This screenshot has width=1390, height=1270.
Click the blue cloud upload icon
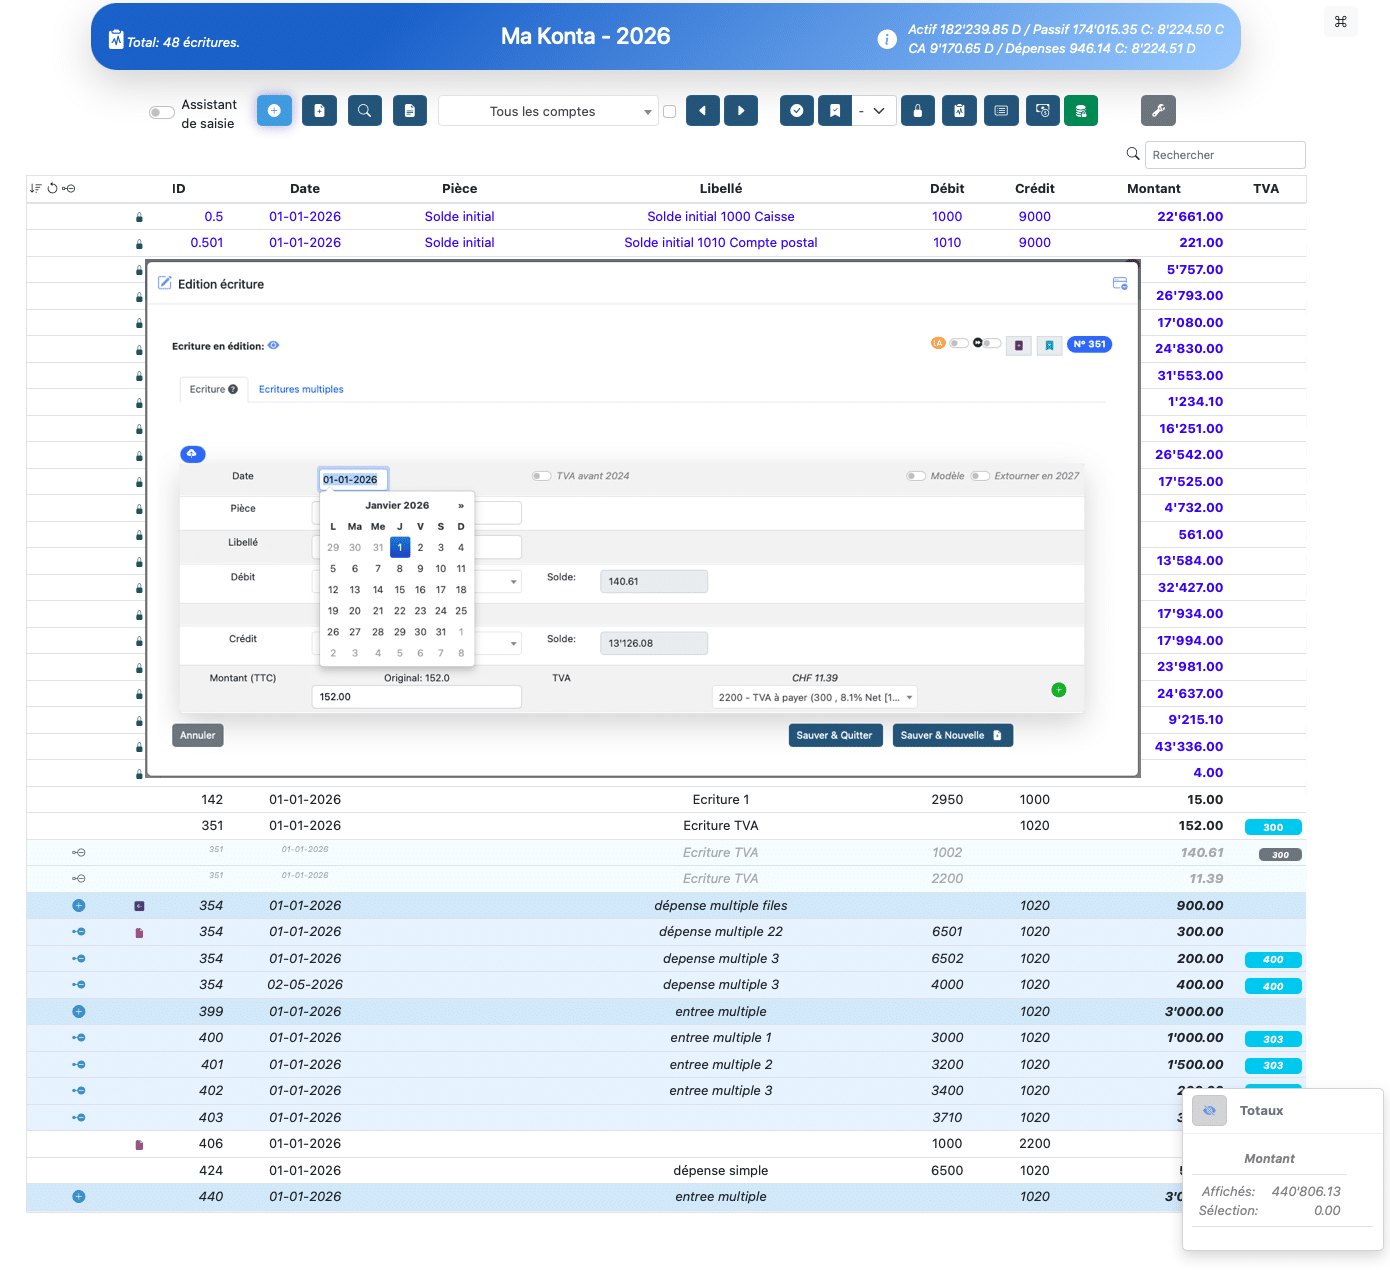click(193, 454)
